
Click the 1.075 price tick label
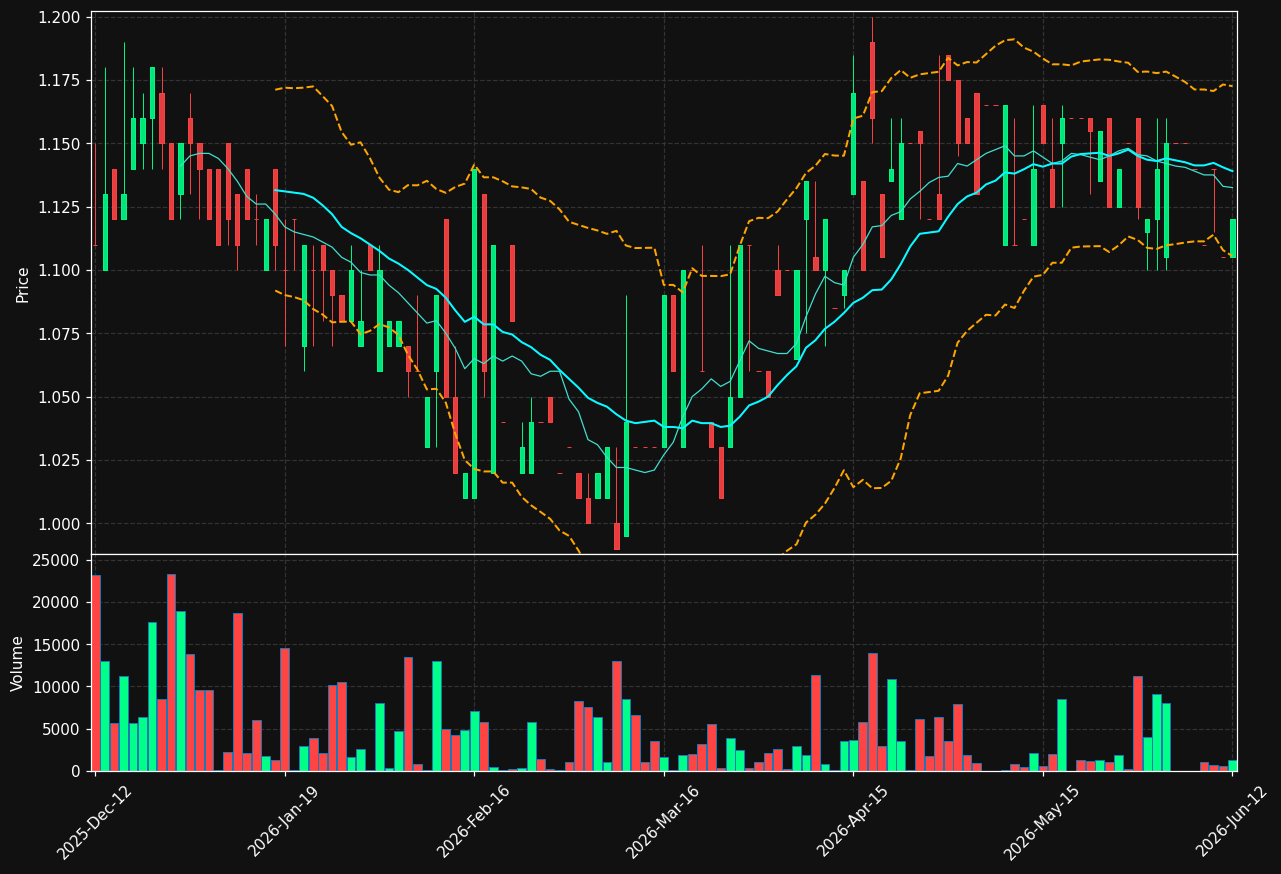click(x=62, y=334)
